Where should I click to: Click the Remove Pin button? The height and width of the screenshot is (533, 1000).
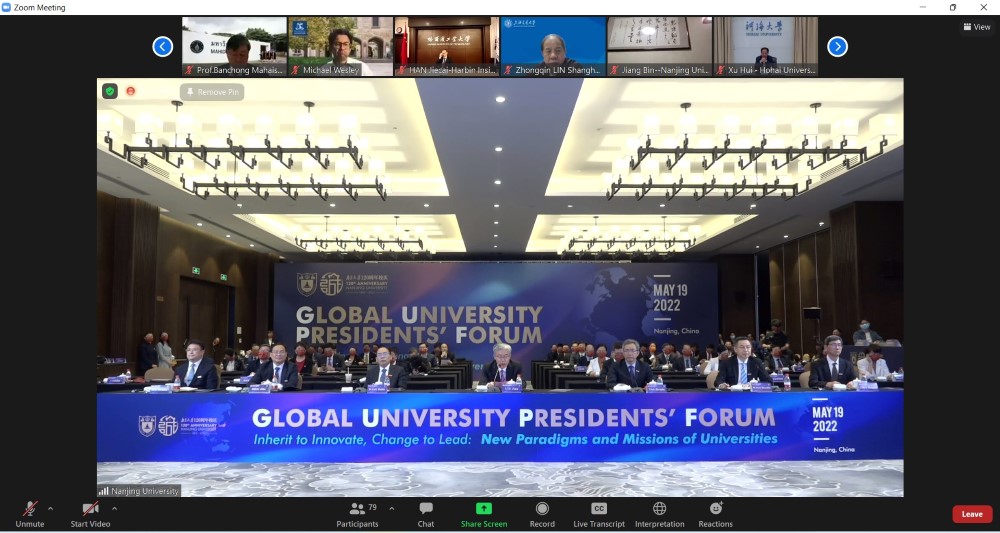(x=211, y=92)
